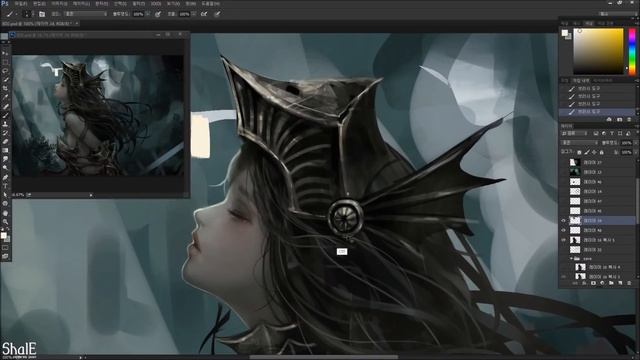Select the highlighted last history state
Screen dimensions: 640x360
tap(597, 111)
